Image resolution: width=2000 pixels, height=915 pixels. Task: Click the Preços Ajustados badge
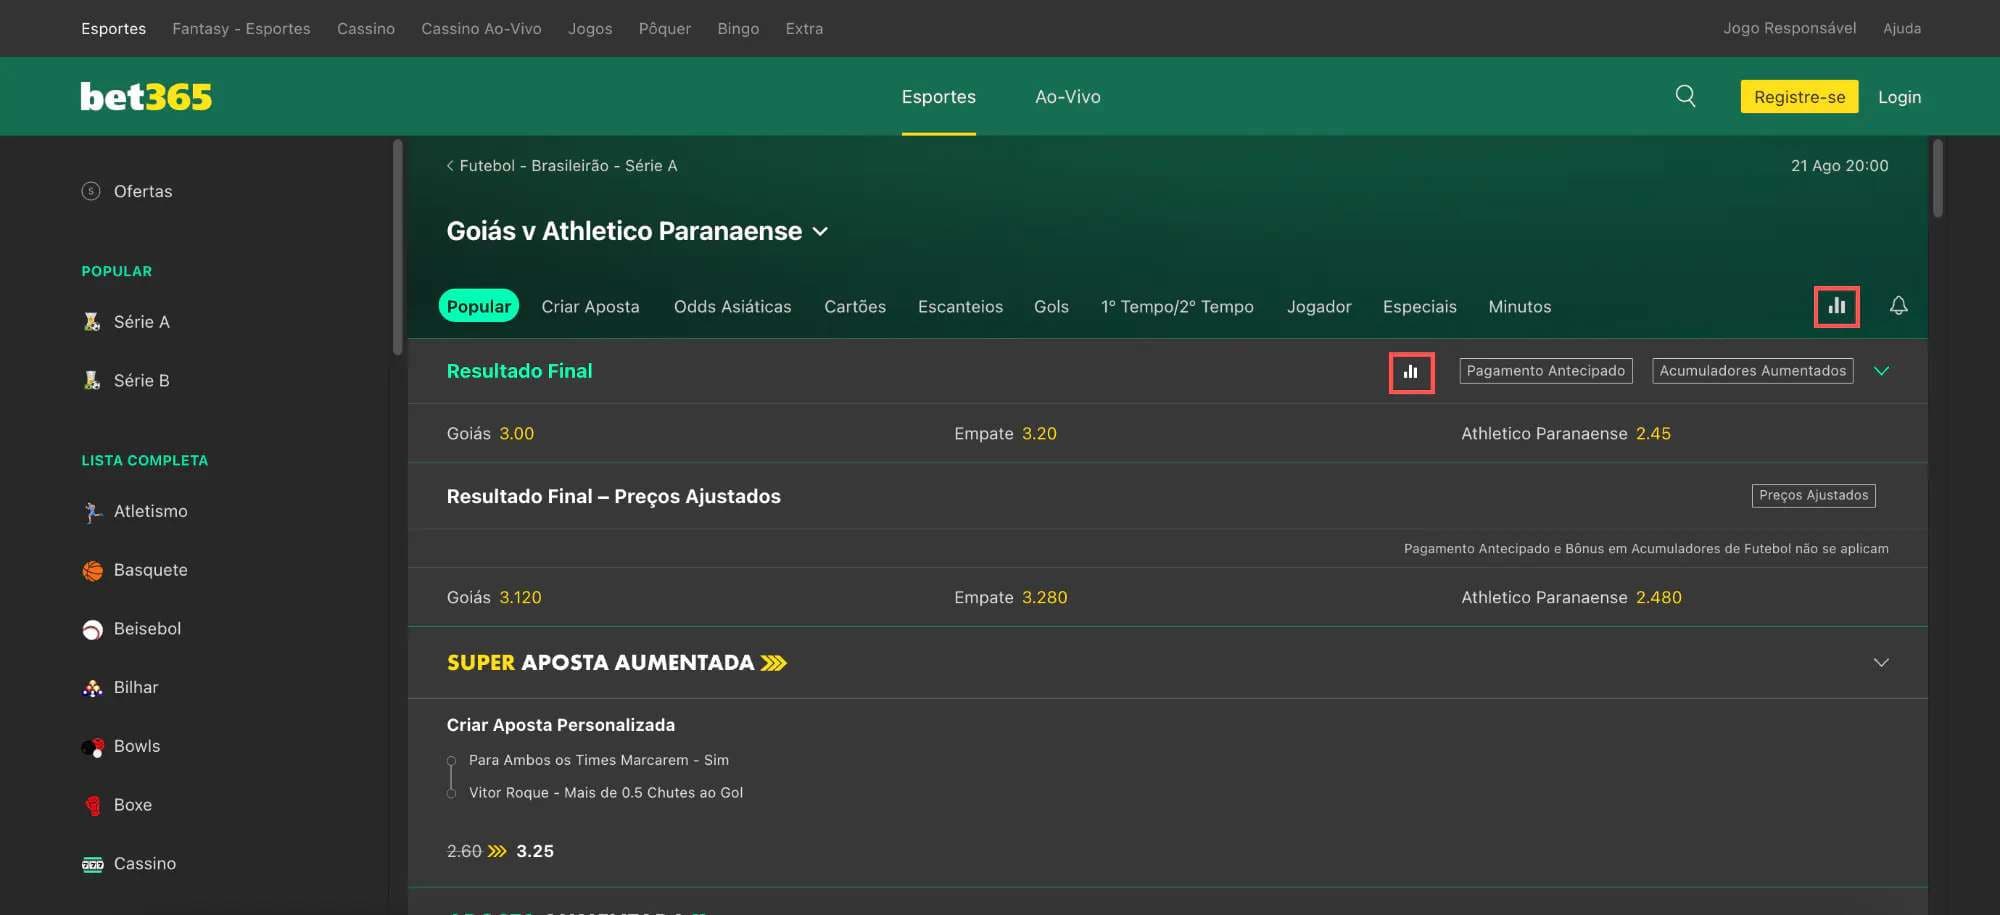1813,496
